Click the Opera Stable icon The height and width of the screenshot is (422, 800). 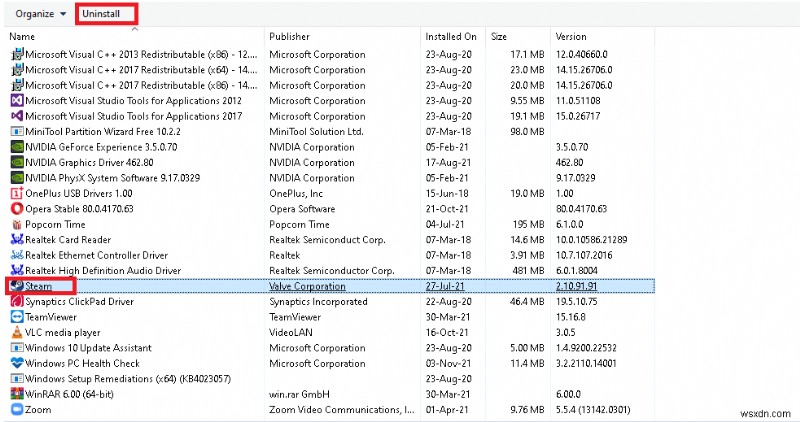(17, 209)
